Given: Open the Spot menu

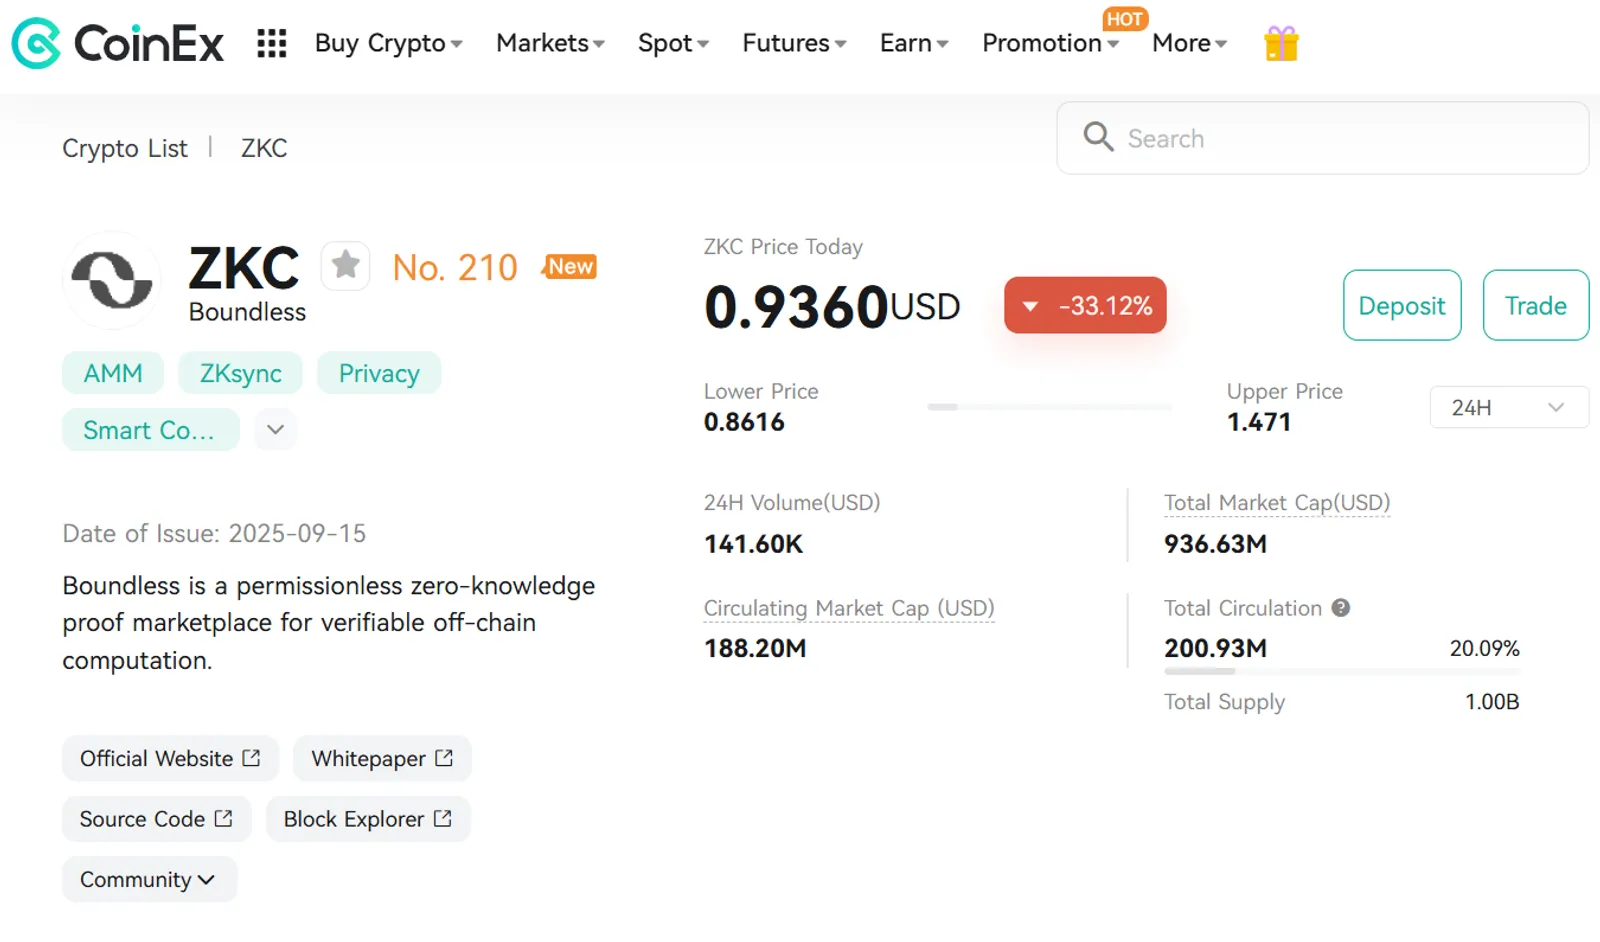Looking at the screenshot, I should click(x=673, y=43).
